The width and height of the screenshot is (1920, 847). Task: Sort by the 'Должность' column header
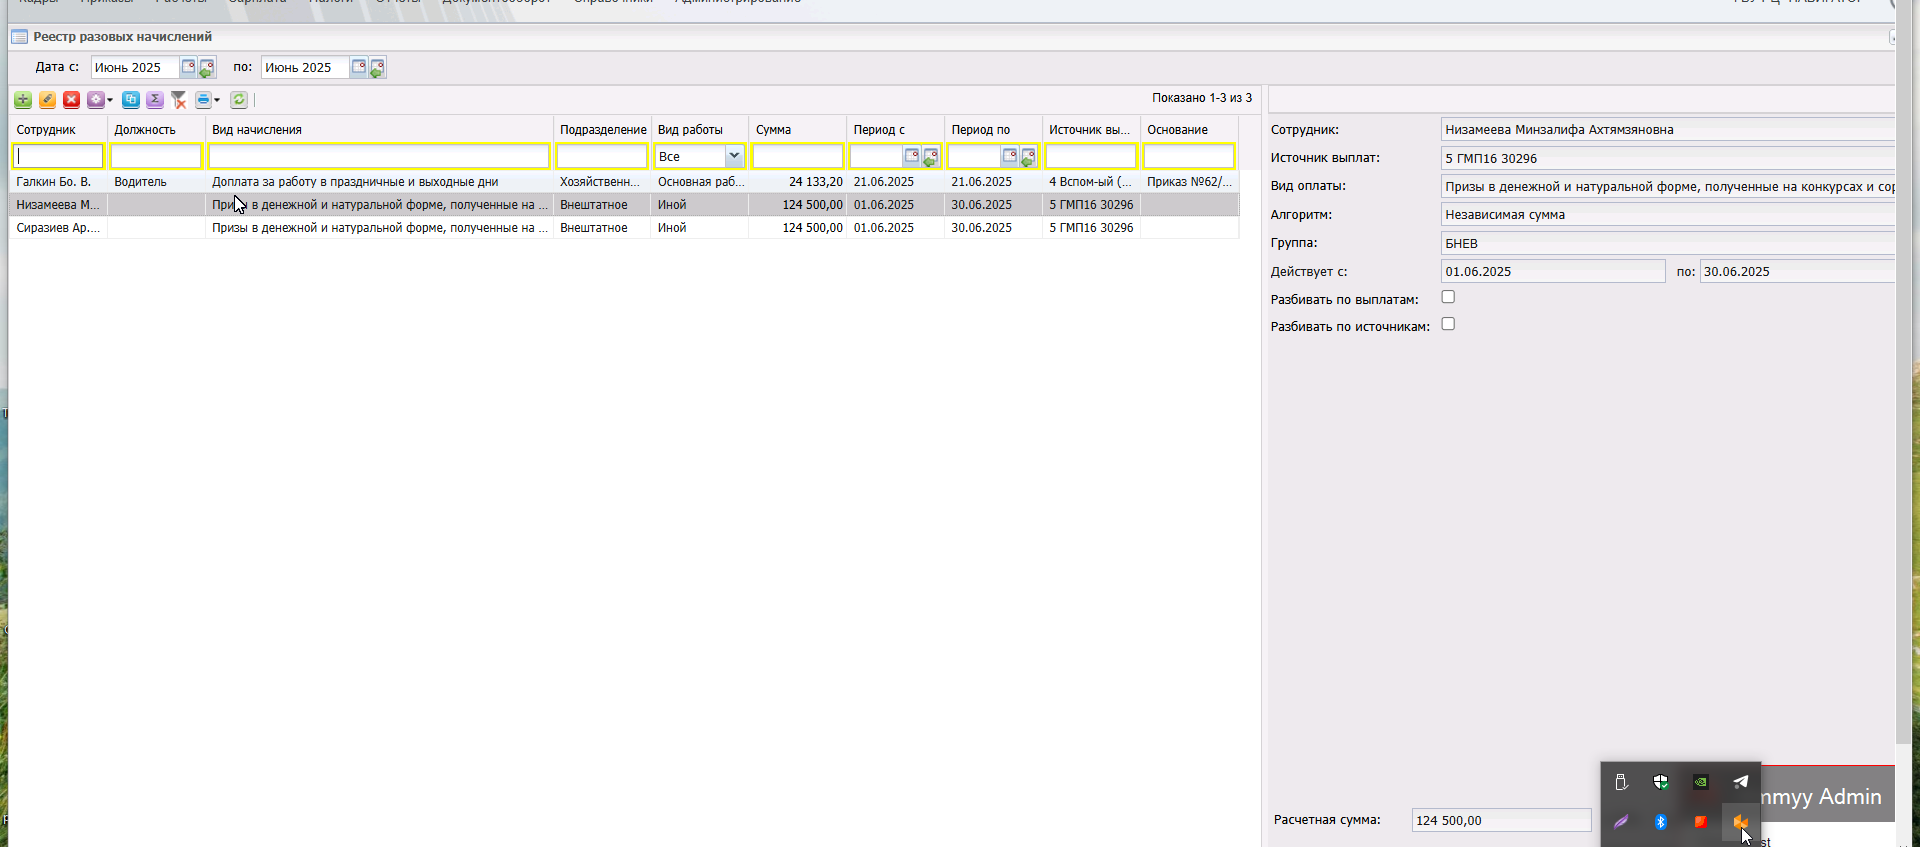coord(156,130)
